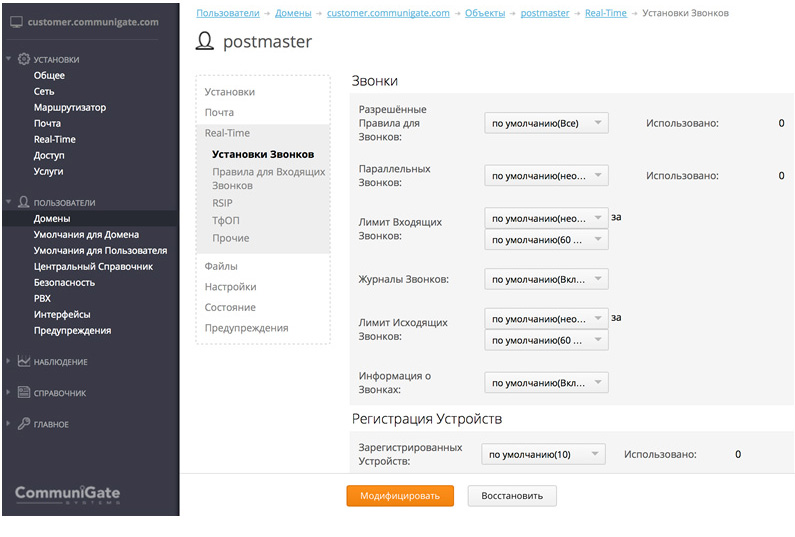This screenshot has height=537, width=795.
Task: Open the Журналы Звонков dropdown
Action: 546,279
